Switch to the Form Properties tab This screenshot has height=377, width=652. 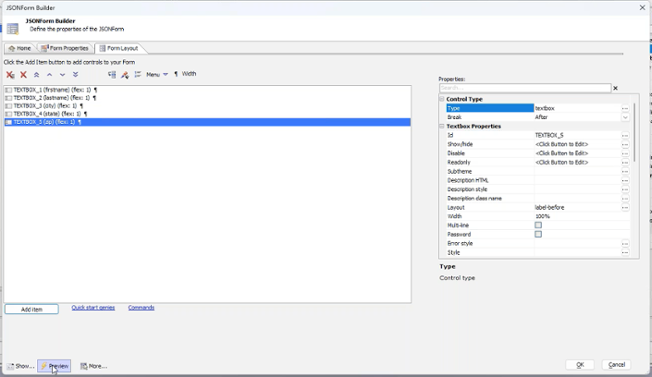pos(65,48)
